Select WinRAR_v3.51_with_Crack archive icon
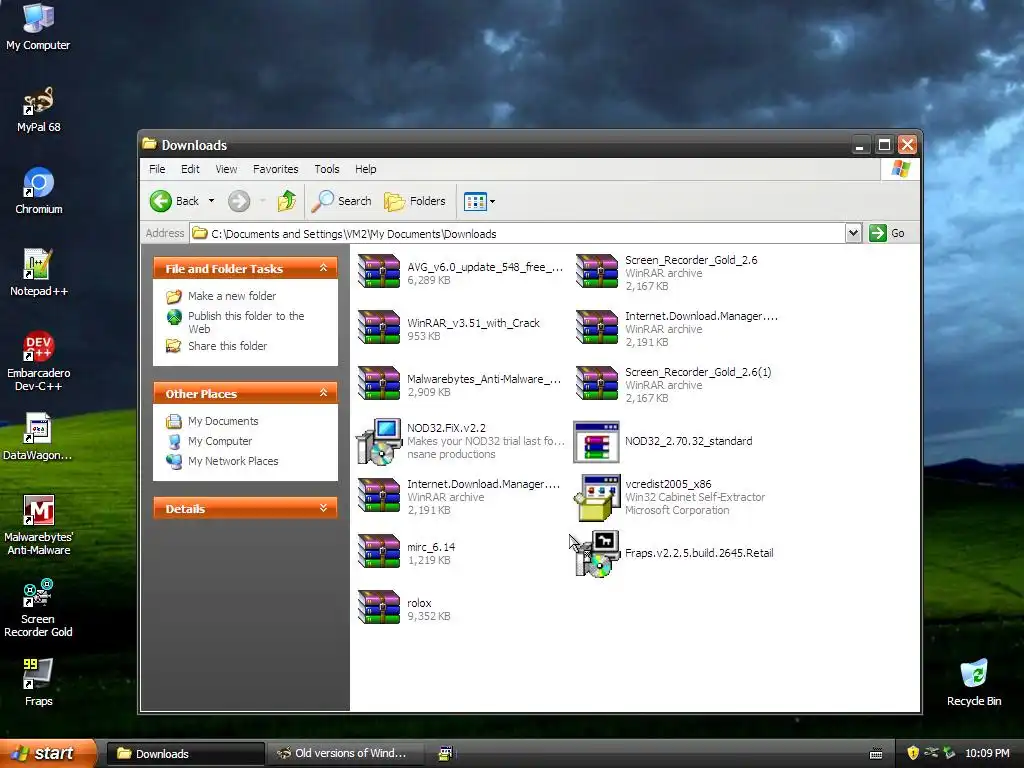This screenshot has height=768, width=1024. tap(379, 327)
